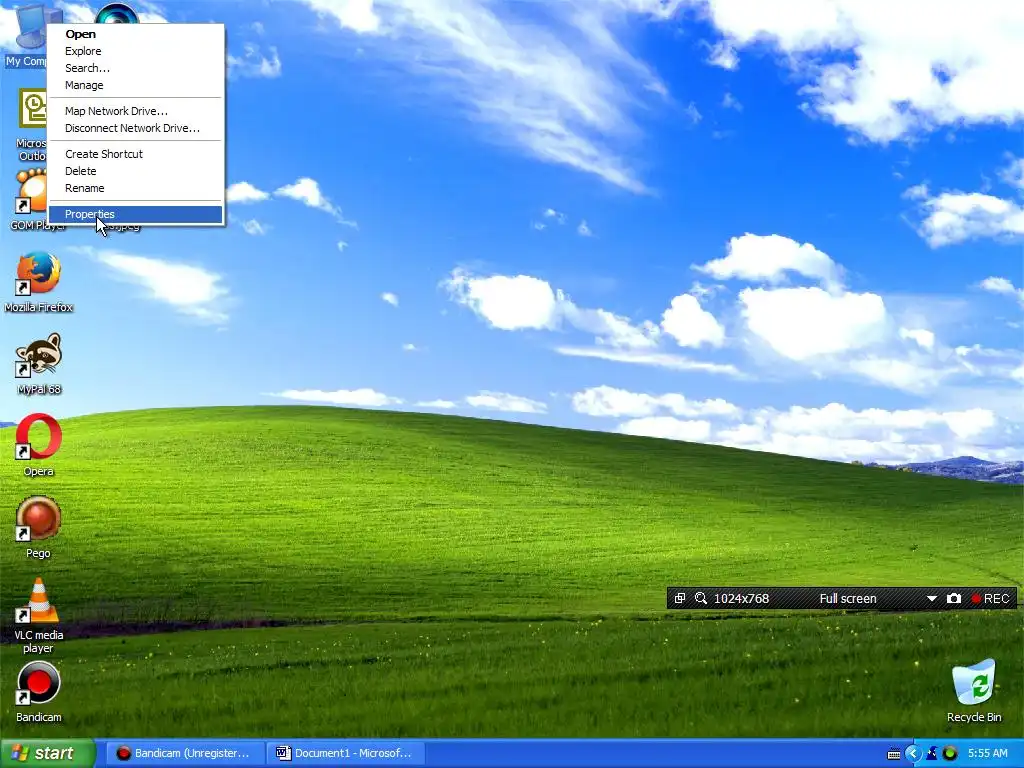
Task: Click the Bandicam REC record button
Action: coord(991,598)
